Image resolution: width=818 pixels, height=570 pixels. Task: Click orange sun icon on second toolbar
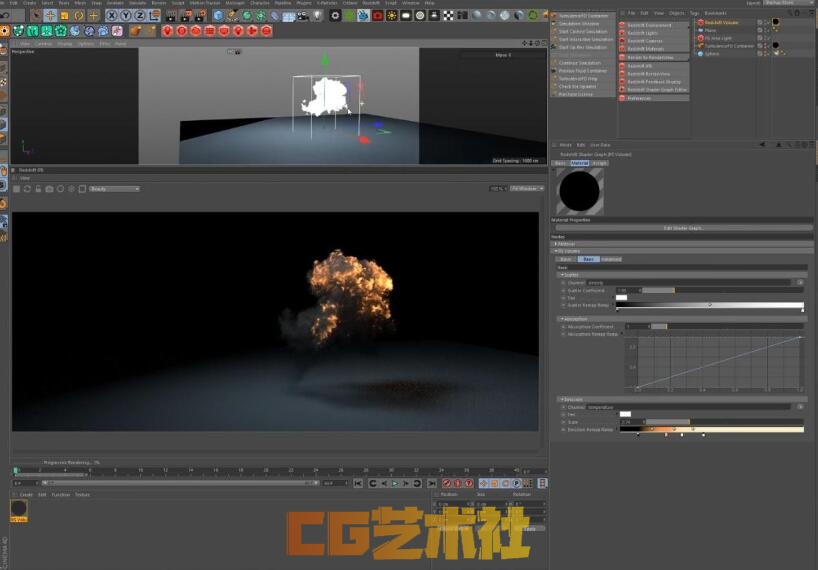(4, 31)
